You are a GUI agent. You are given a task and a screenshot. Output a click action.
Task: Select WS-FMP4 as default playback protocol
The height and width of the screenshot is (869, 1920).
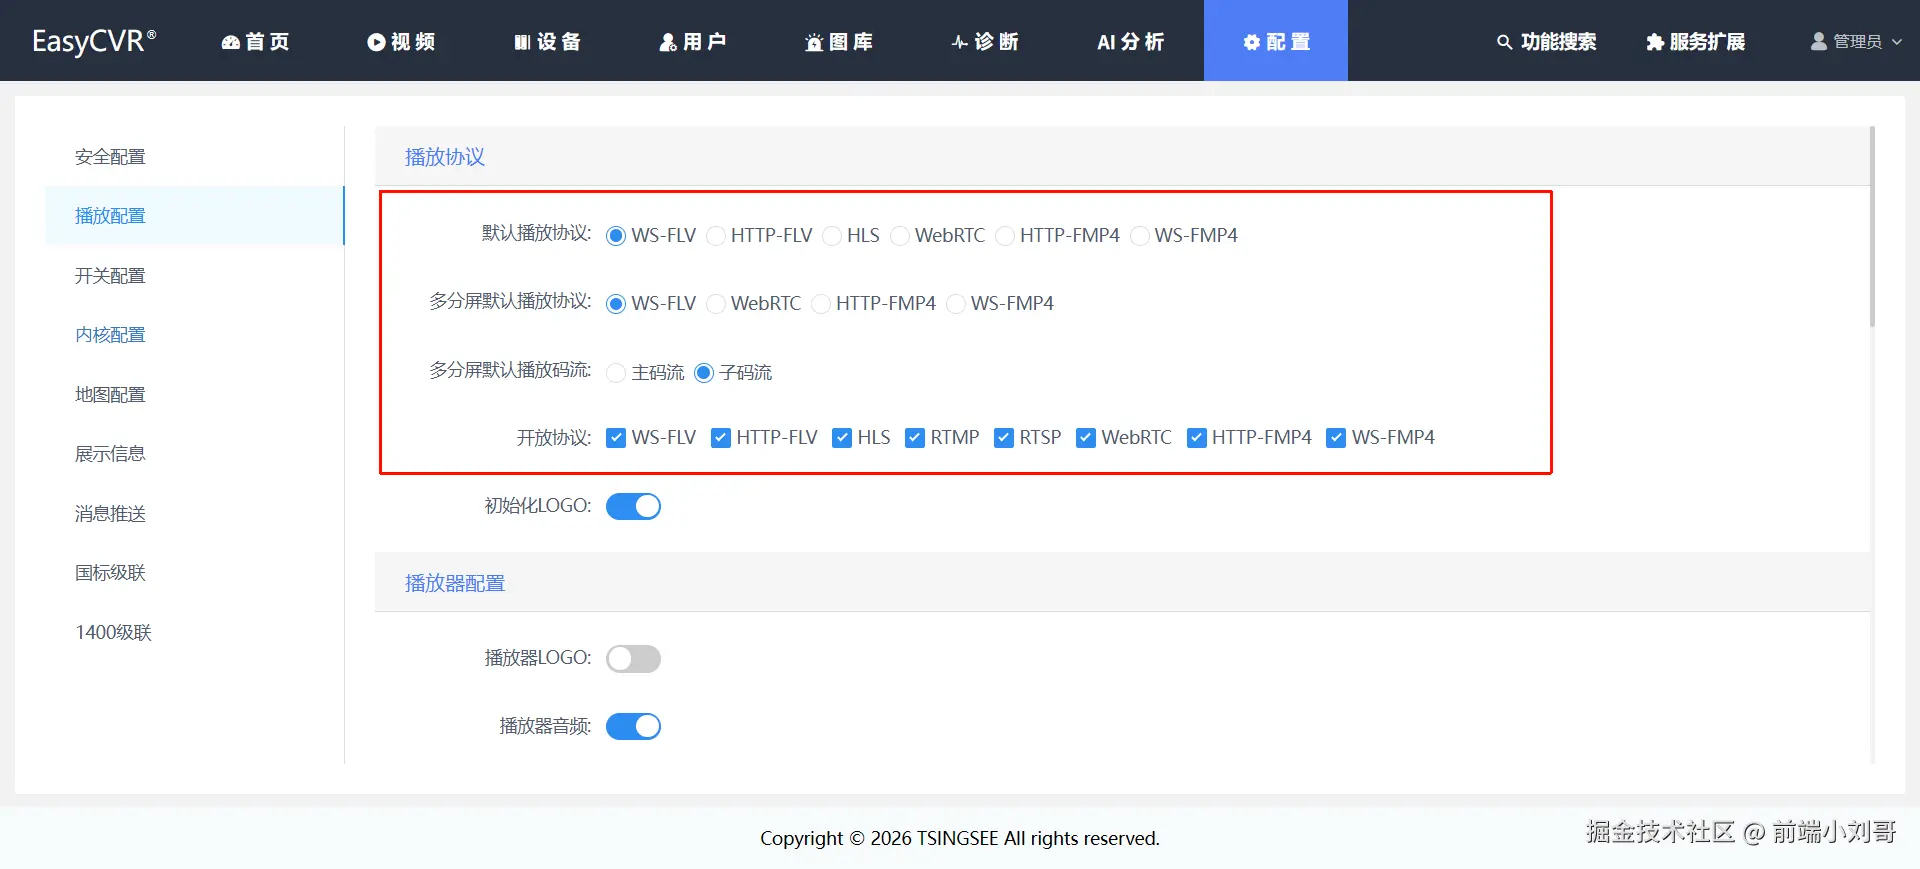tap(1140, 236)
